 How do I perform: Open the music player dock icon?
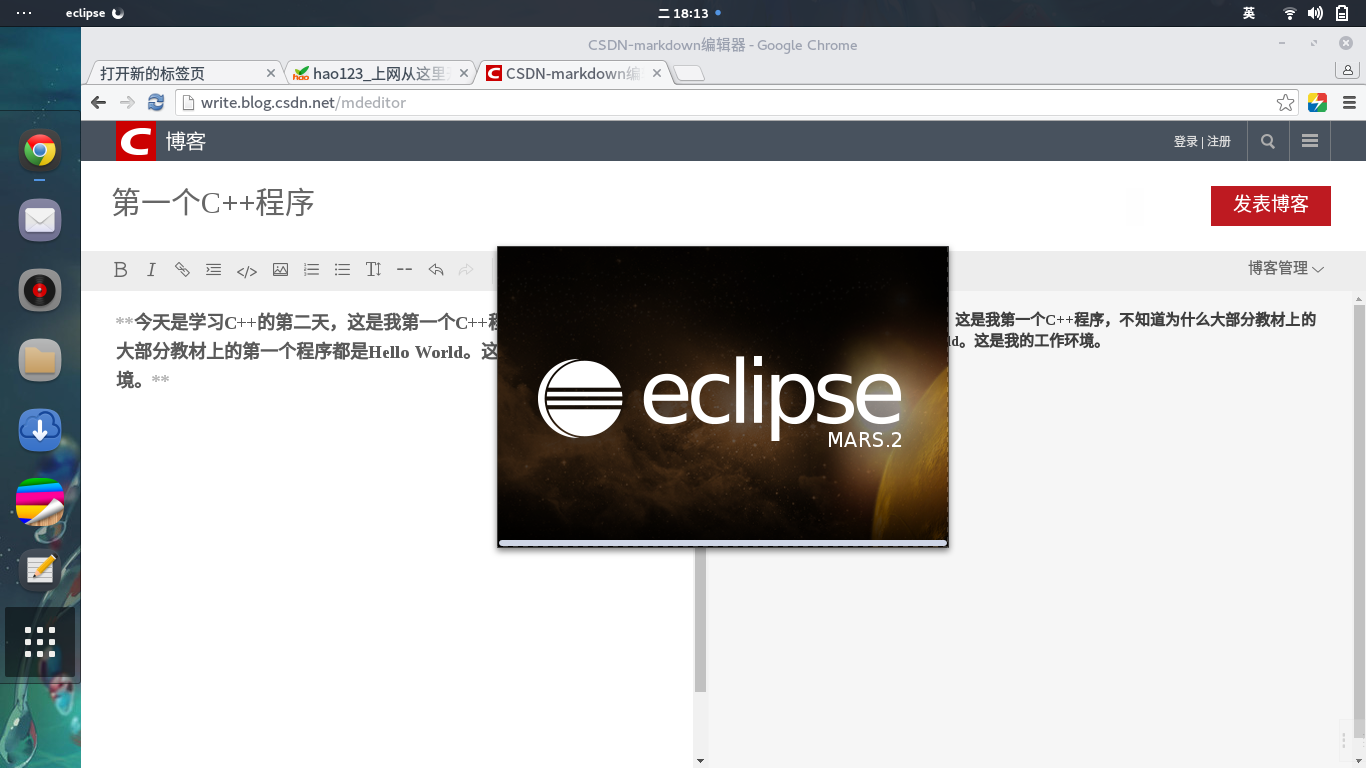[40, 291]
